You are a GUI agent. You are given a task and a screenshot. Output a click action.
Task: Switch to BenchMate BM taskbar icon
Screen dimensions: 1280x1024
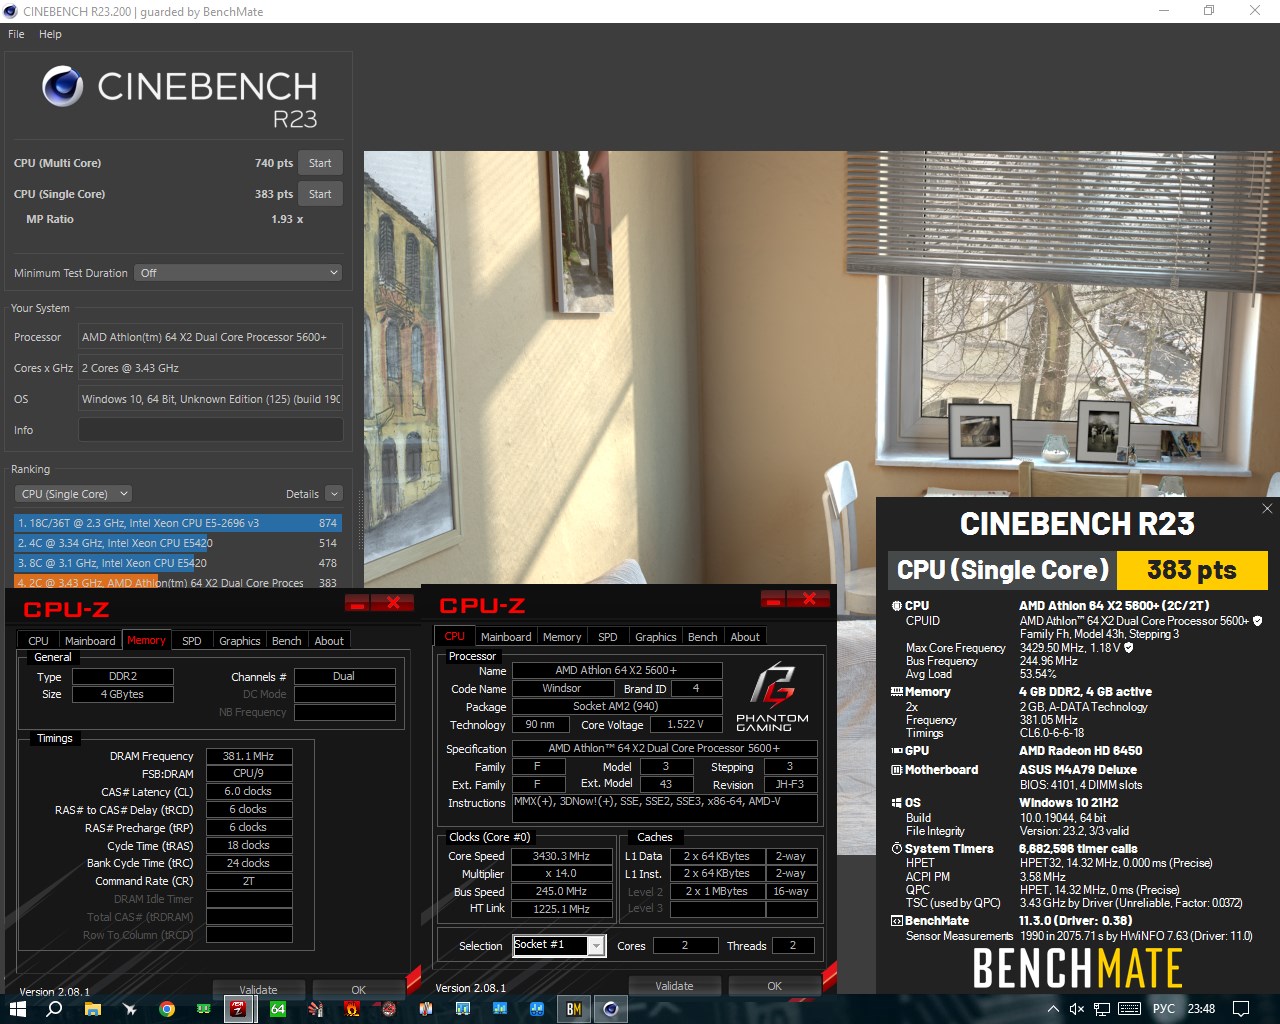click(x=574, y=1009)
